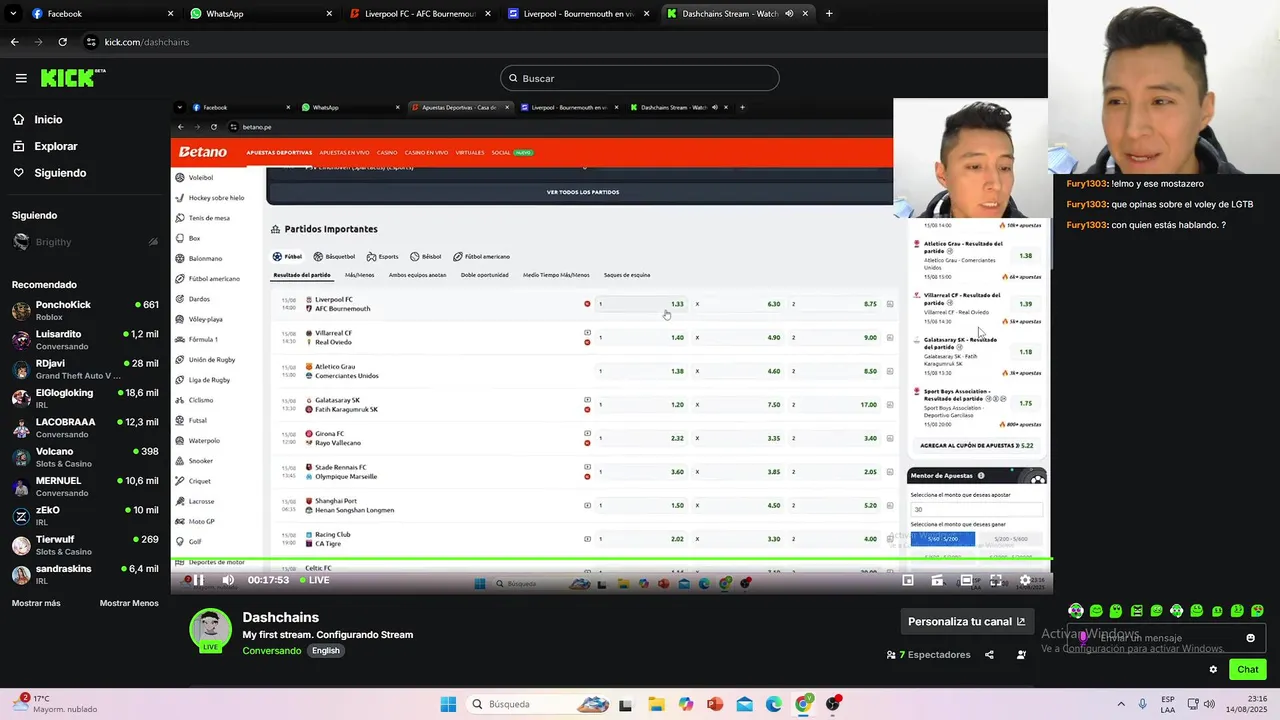1280x720 pixels.
Task: Open Microsoft Edge from taskbar
Action: point(773,704)
